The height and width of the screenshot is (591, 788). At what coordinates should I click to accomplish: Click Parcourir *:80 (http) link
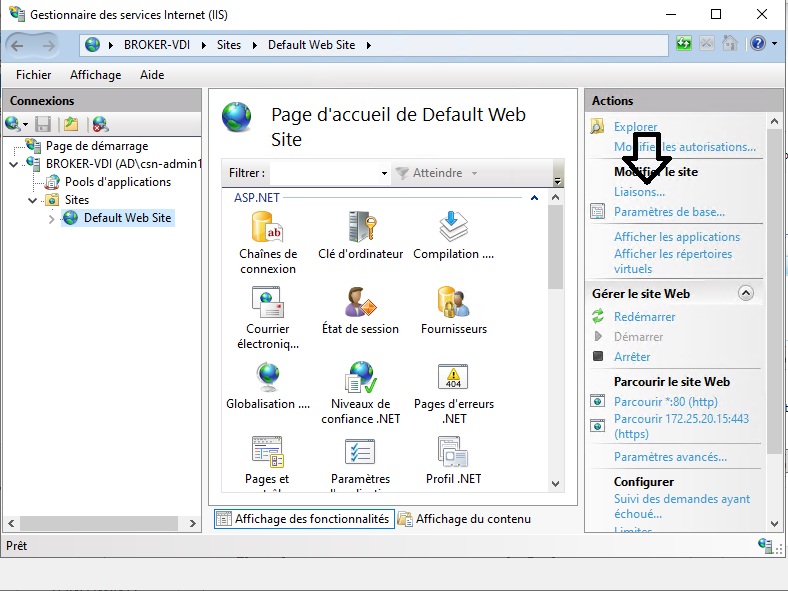[x=665, y=402]
